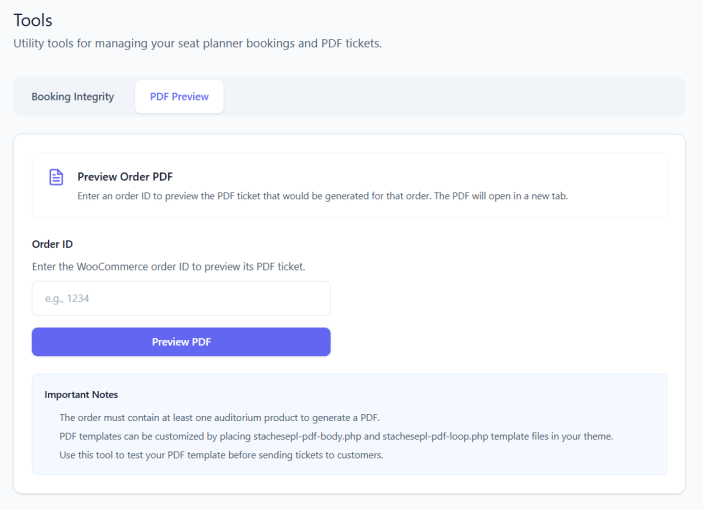Click the WooCommerce order ID helper text
The height and width of the screenshot is (510, 703).
(x=168, y=267)
